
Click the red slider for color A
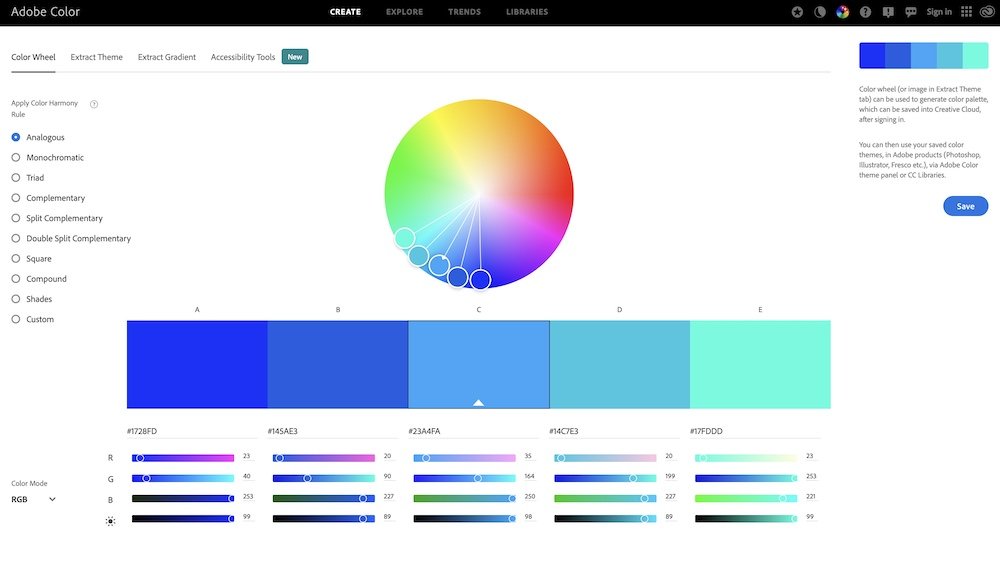183,458
